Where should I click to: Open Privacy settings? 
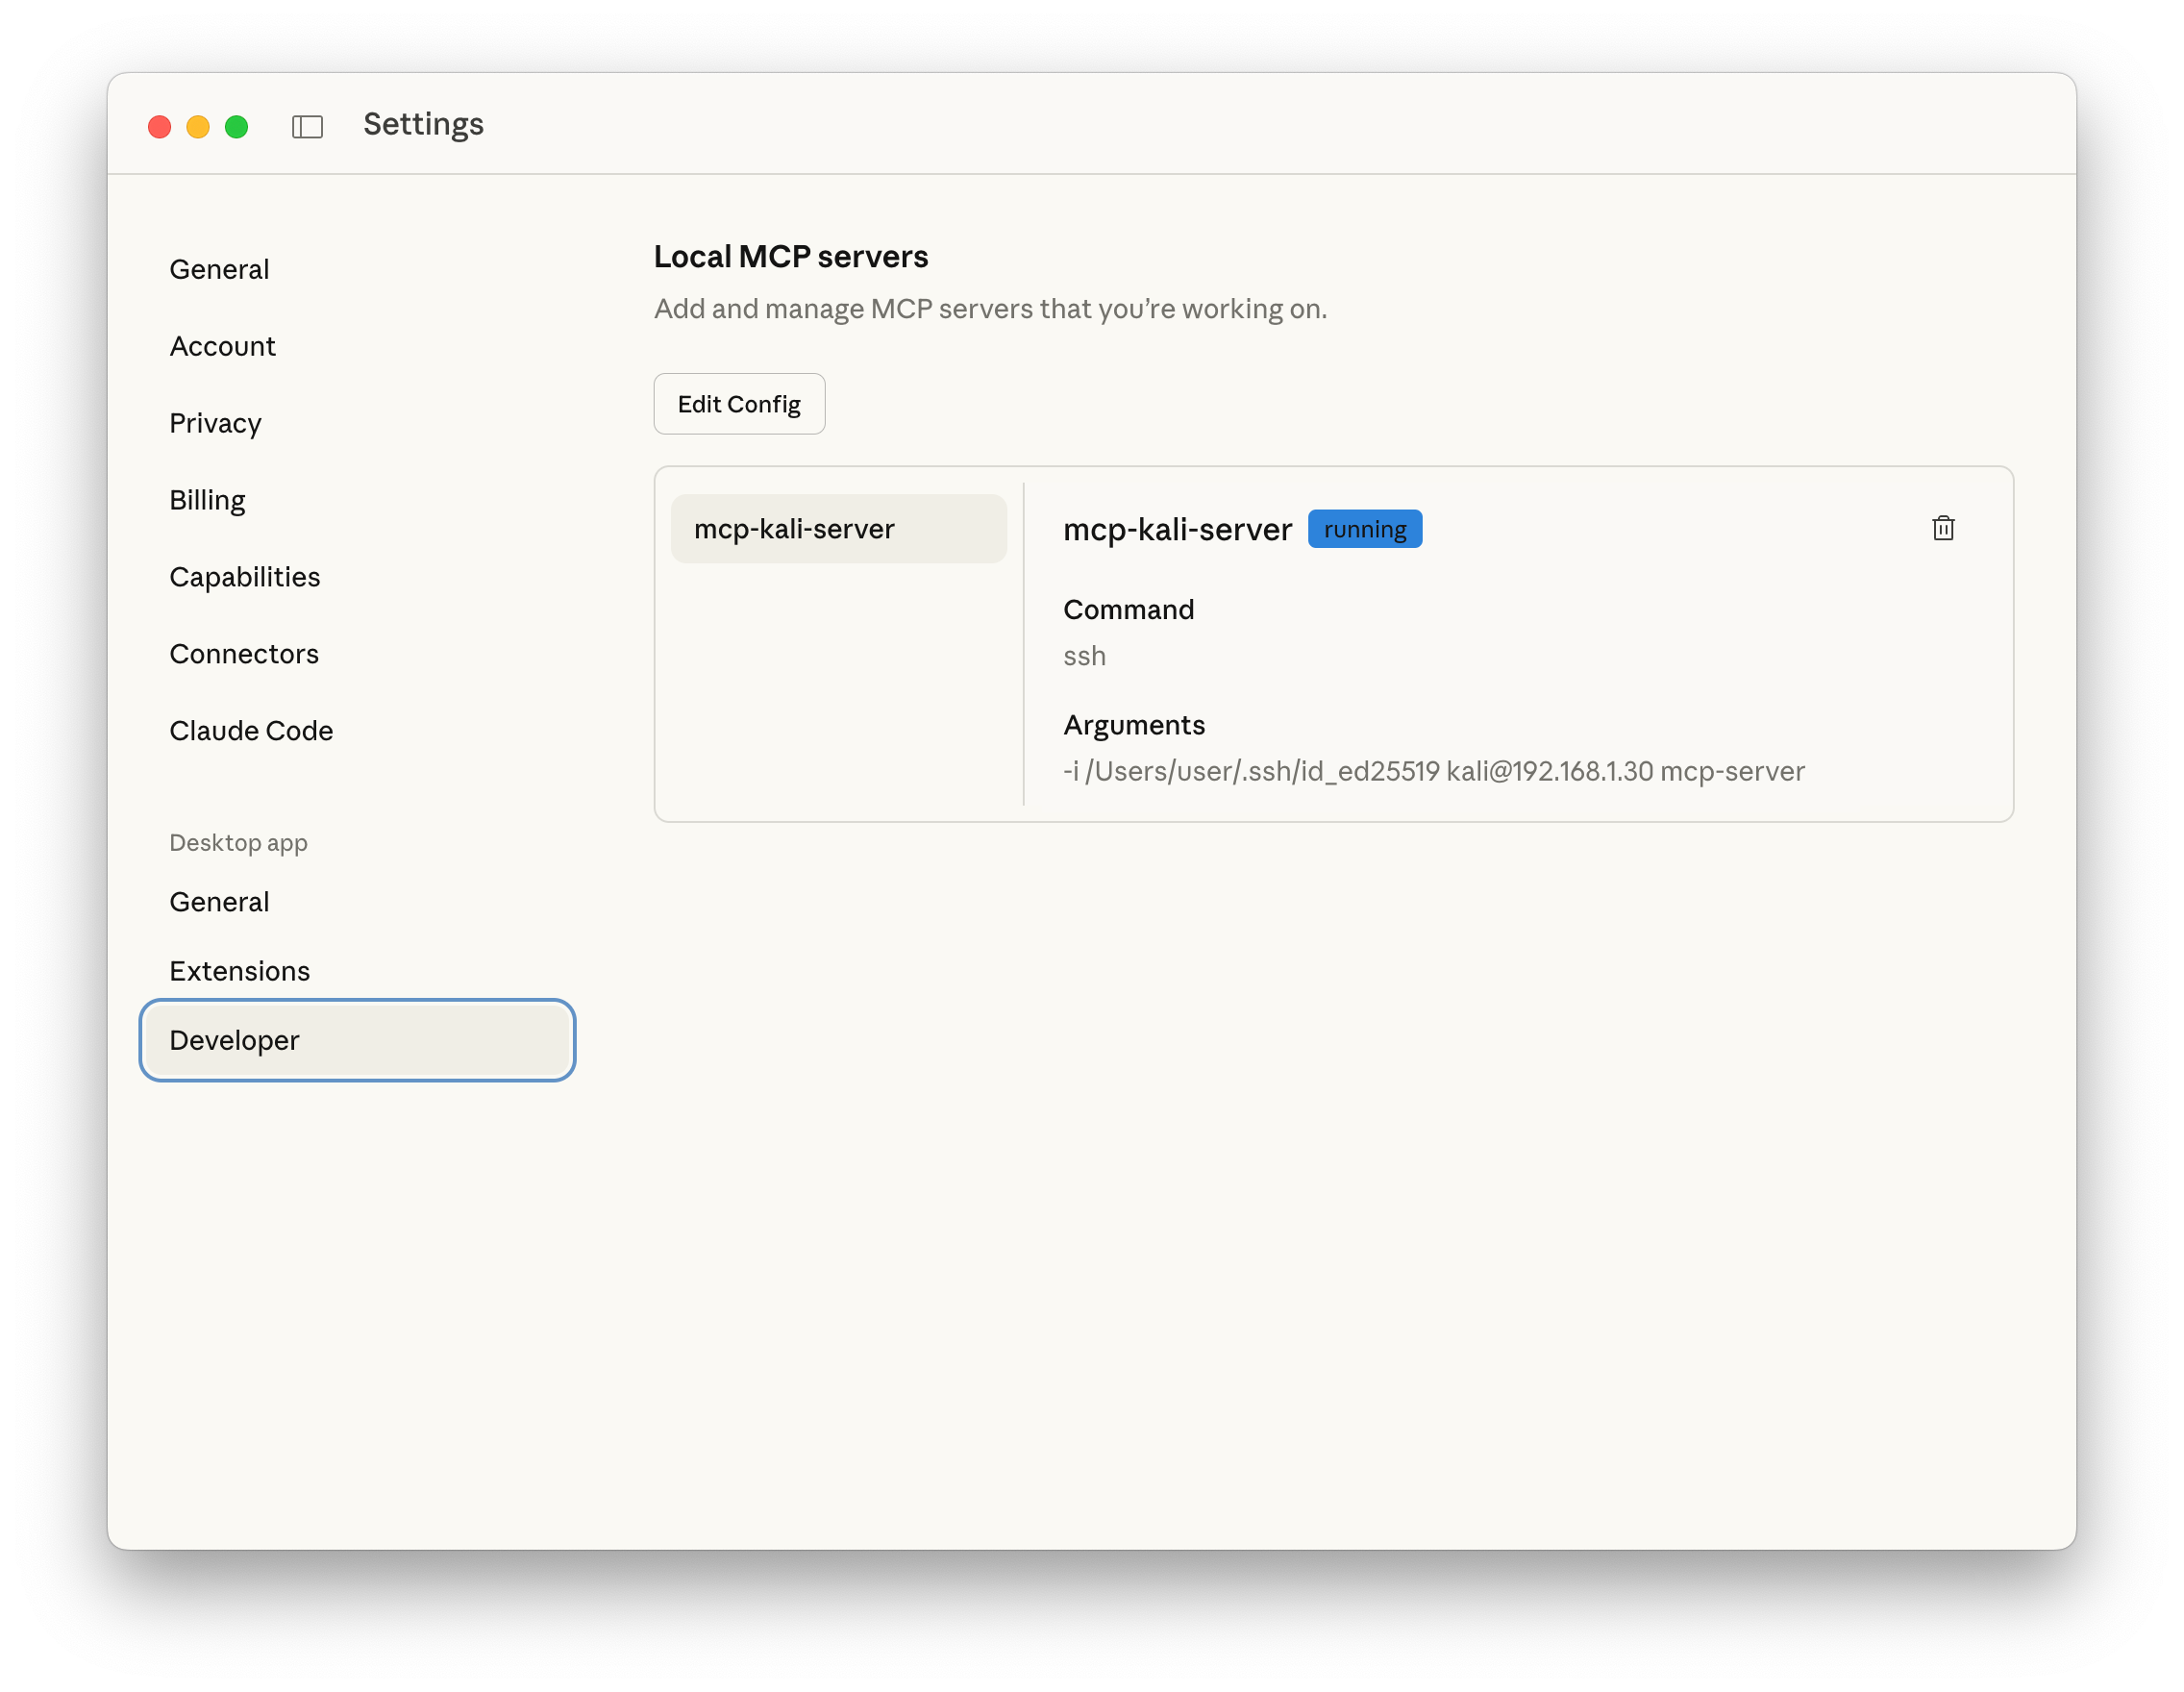click(x=215, y=423)
